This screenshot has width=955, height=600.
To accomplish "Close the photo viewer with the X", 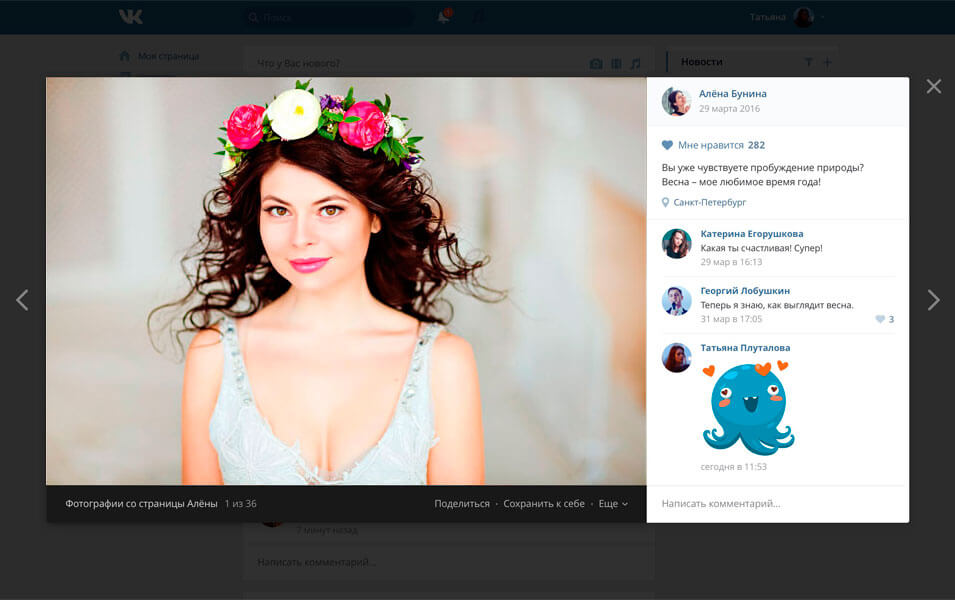I will [x=934, y=86].
